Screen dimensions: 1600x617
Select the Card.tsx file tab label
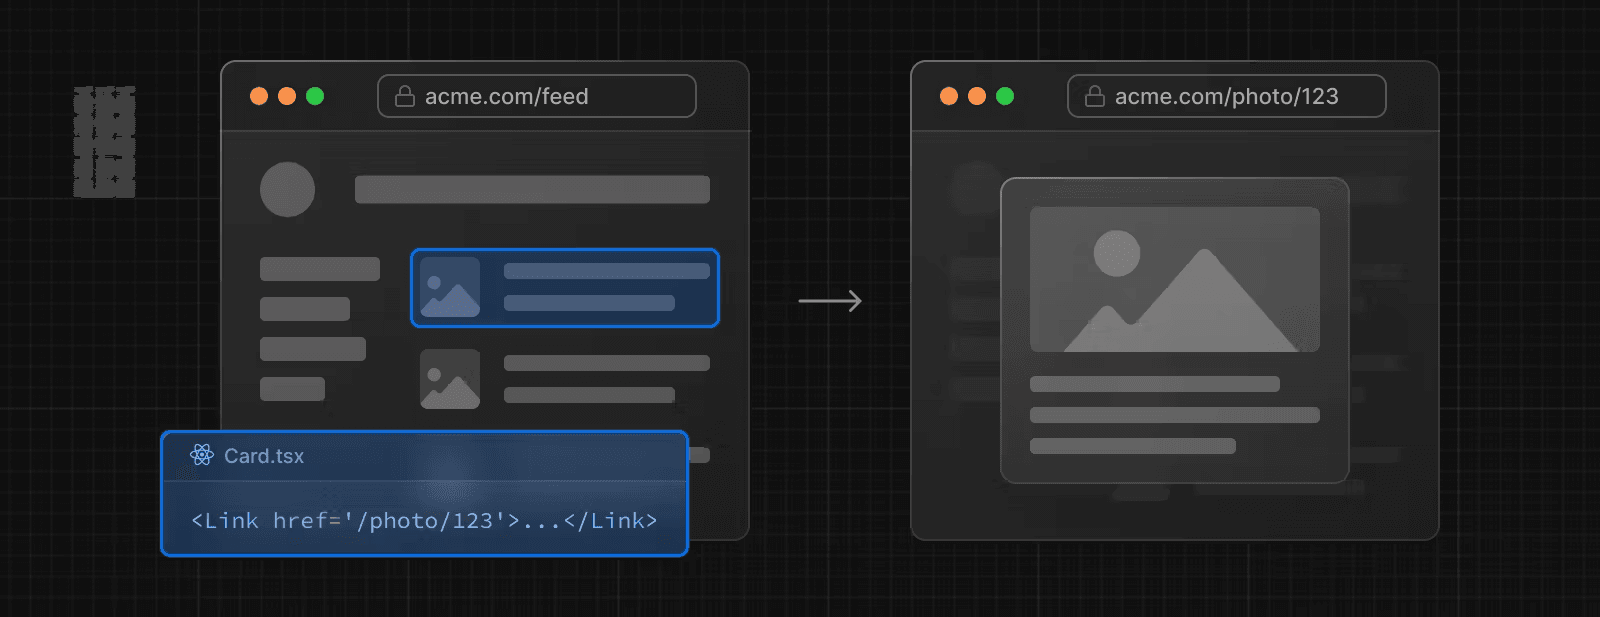264,456
